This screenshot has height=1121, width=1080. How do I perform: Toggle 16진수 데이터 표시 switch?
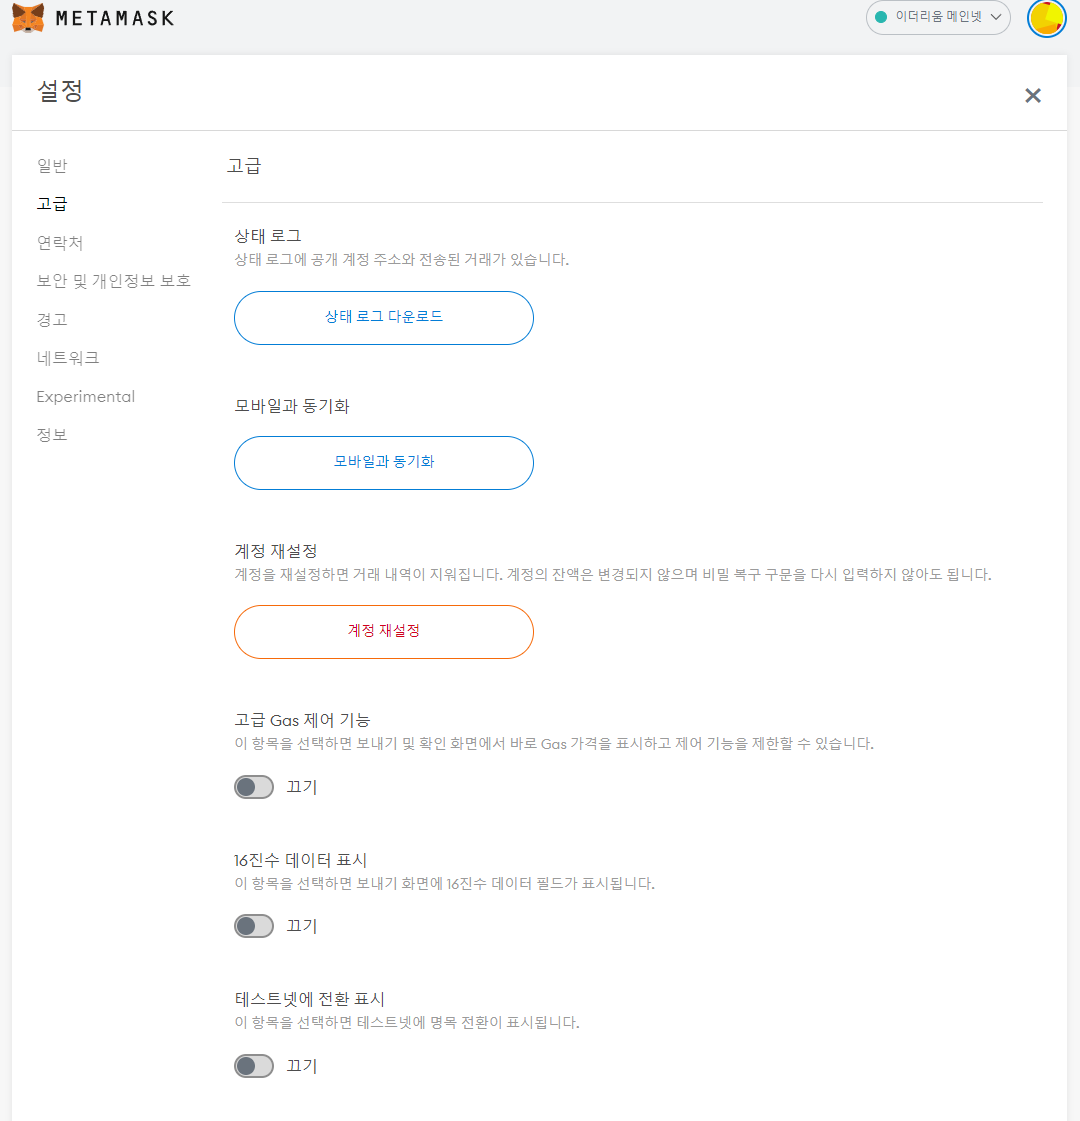pos(254,926)
